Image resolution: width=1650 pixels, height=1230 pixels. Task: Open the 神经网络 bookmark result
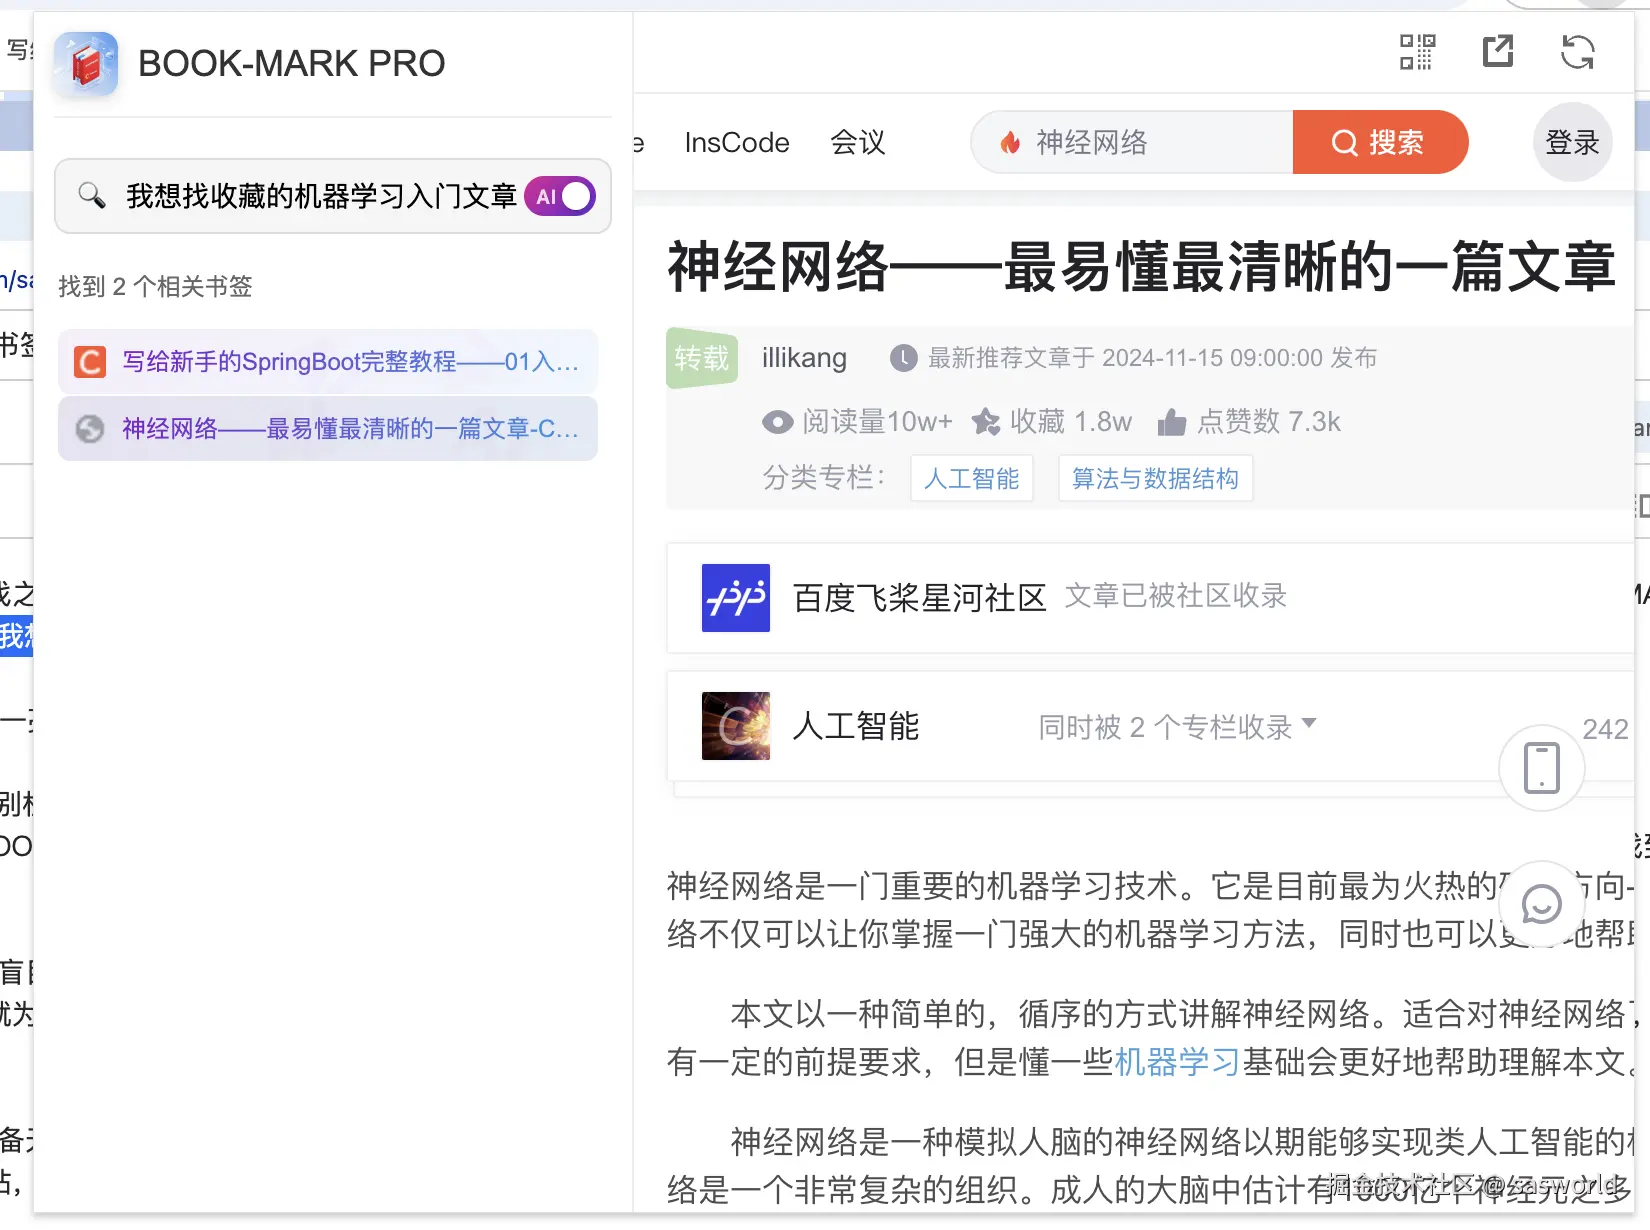pyautogui.click(x=328, y=428)
